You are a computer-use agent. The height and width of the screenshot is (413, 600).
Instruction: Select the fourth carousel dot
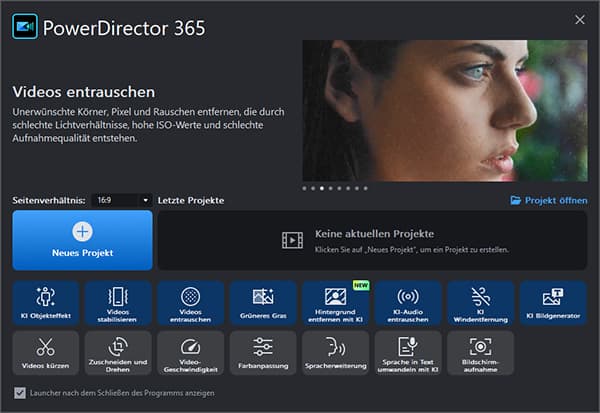(331, 188)
